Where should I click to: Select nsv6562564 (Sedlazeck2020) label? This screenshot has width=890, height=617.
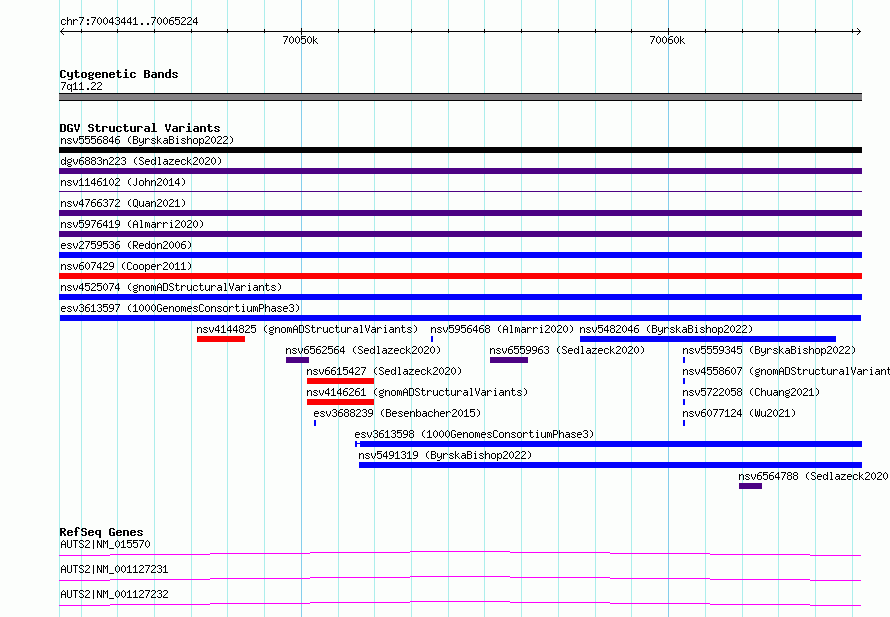pyautogui.click(x=363, y=350)
